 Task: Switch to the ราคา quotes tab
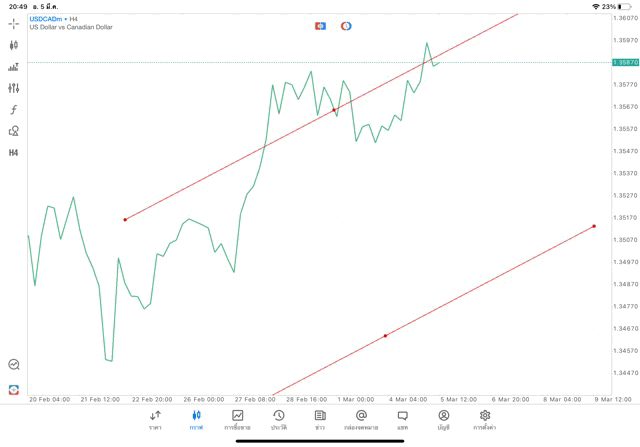[x=155, y=419]
